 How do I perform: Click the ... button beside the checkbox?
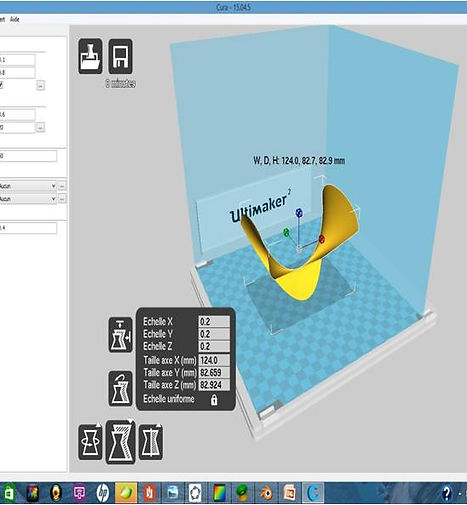click(x=40, y=86)
